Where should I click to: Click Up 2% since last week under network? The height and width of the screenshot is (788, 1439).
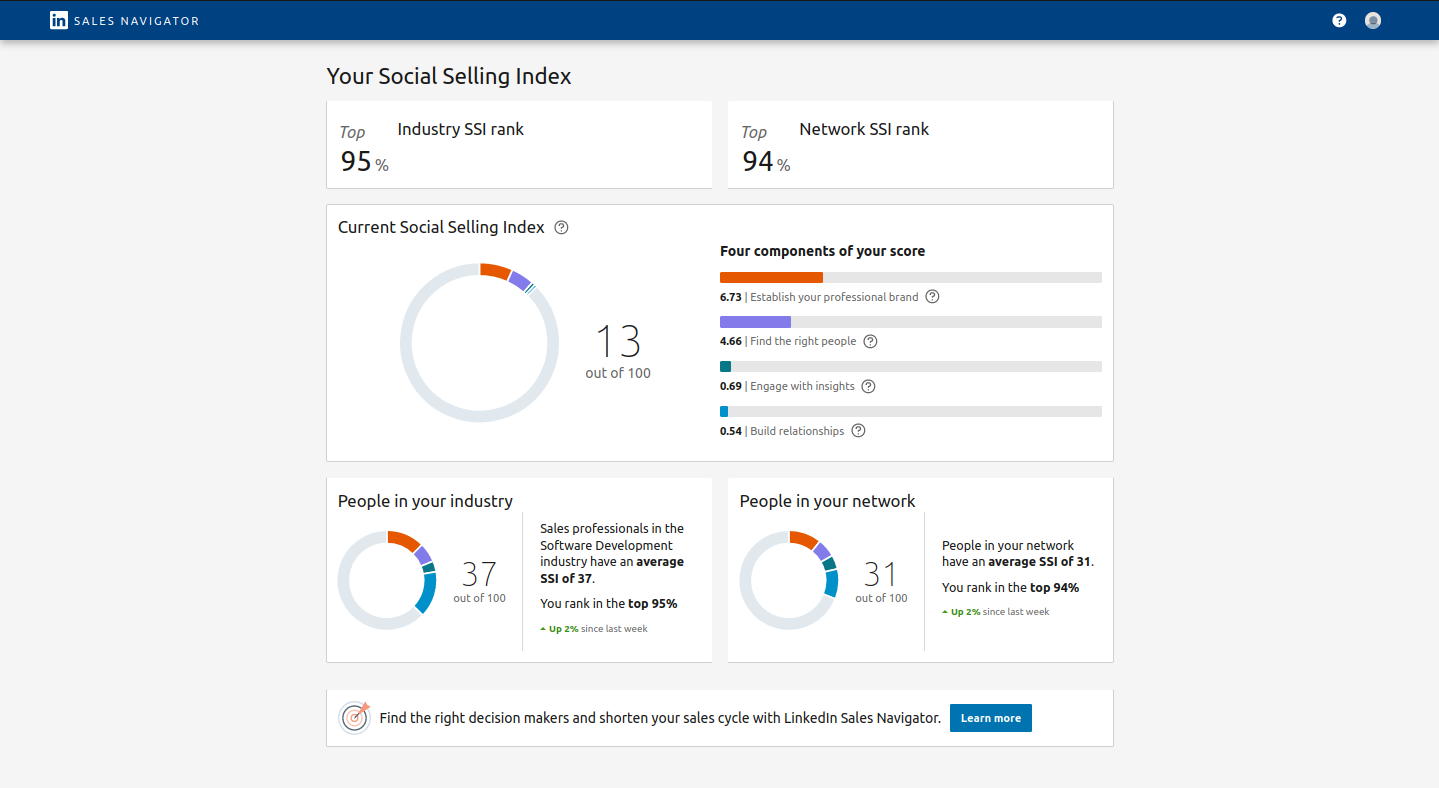coord(996,612)
